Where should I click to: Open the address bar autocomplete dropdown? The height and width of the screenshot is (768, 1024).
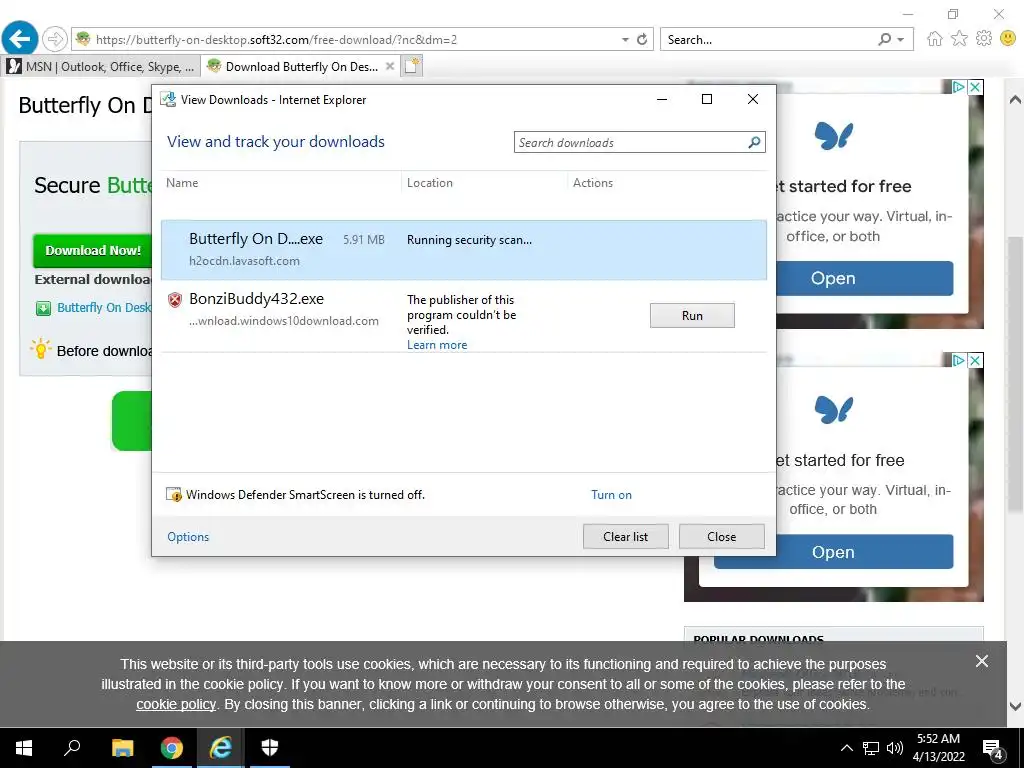point(625,40)
